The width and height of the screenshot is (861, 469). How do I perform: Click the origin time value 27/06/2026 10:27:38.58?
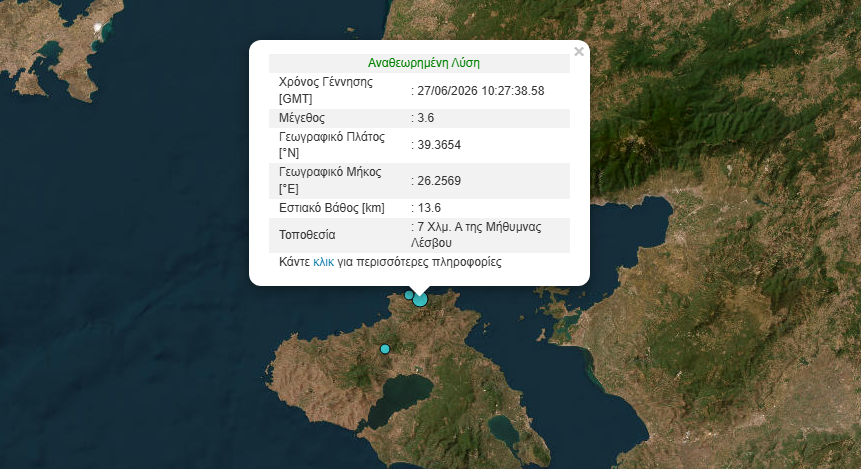click(x=480, y=91)
